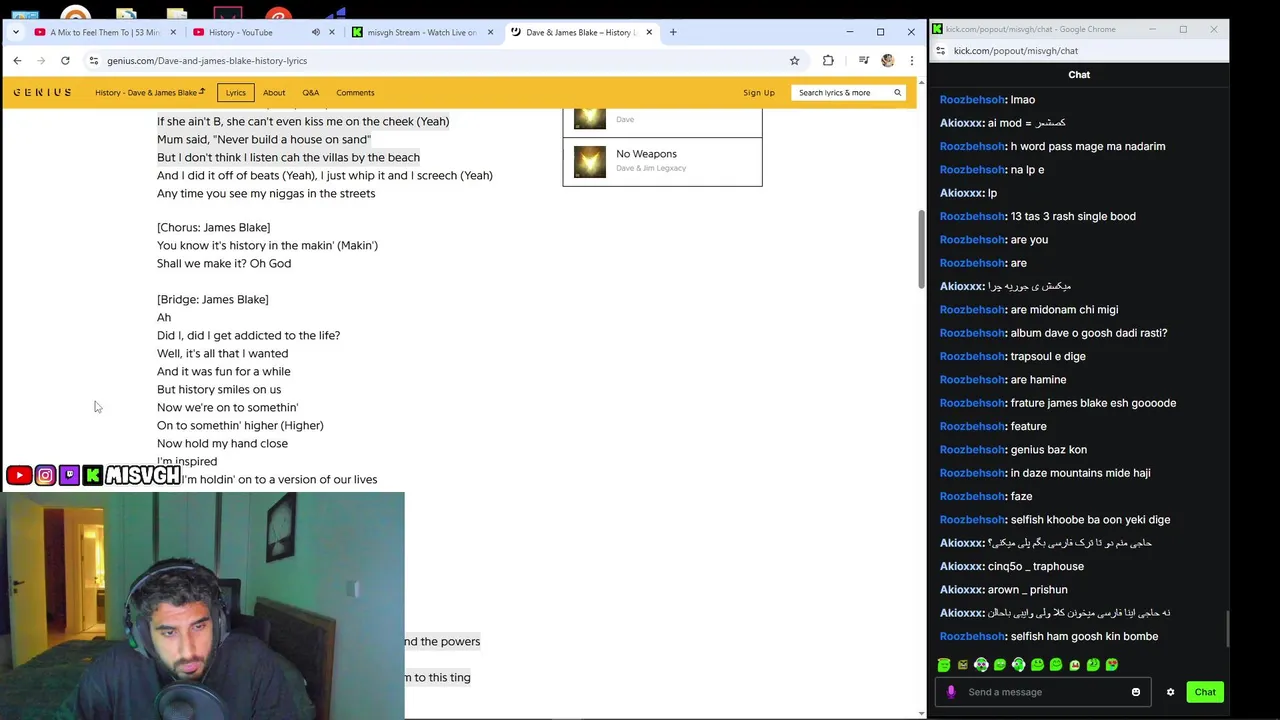Screen dimensions: 1280x720
Task: Open a new Chrome tab
Action: click(x=673, y=32)
